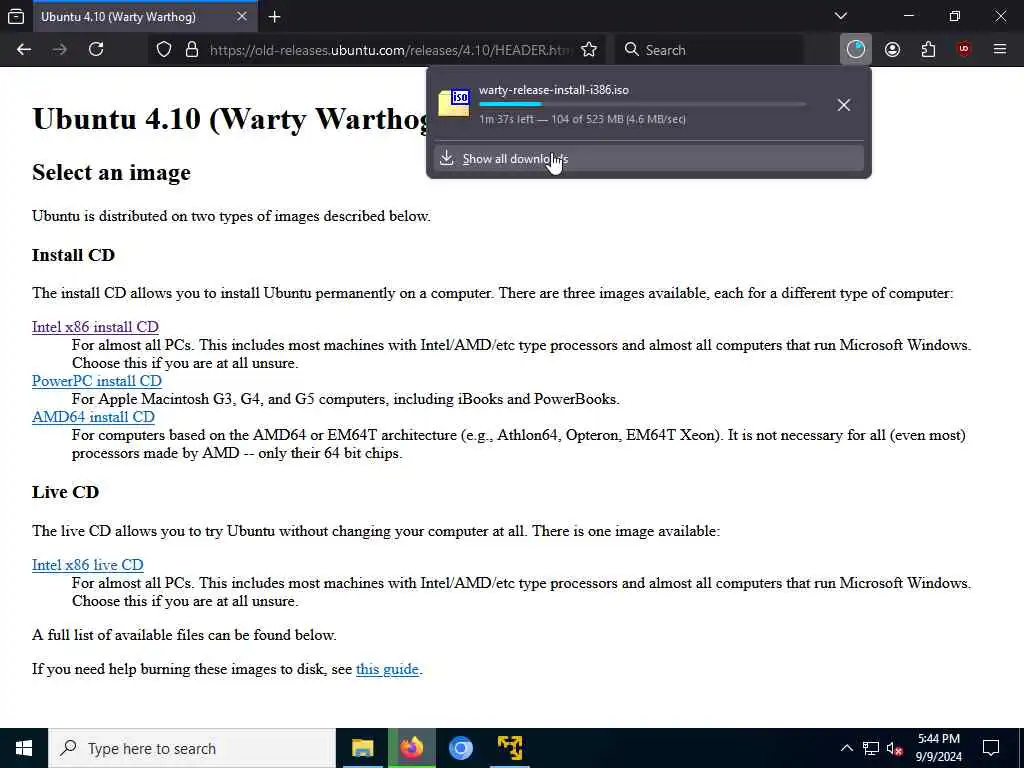Click the uBlock Origin extension icon
The height and width of the screenshot is (768, 1024).
(x=964, y=50)
